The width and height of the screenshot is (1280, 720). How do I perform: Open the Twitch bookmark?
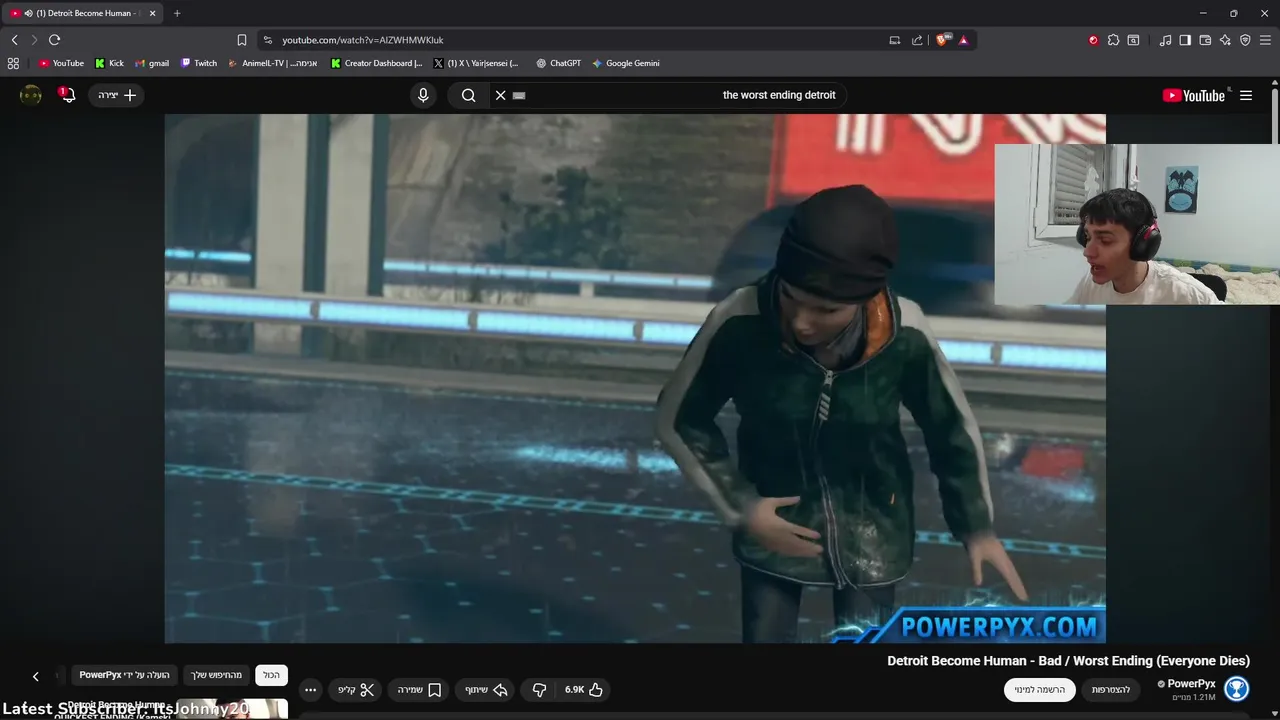[x=198, y=63]
